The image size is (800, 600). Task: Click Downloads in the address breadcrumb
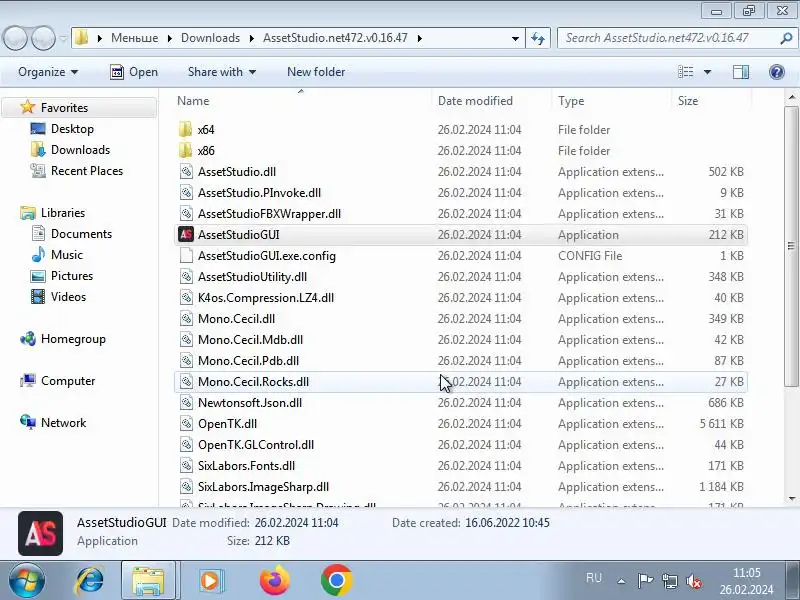[210, 38]
